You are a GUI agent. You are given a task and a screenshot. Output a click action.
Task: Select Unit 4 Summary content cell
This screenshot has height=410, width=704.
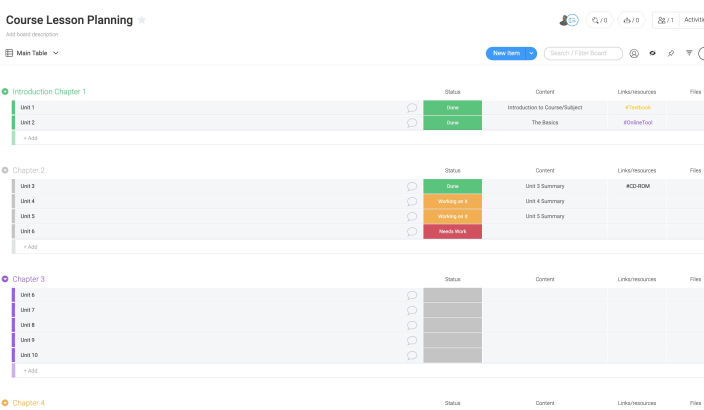[545, 201]
